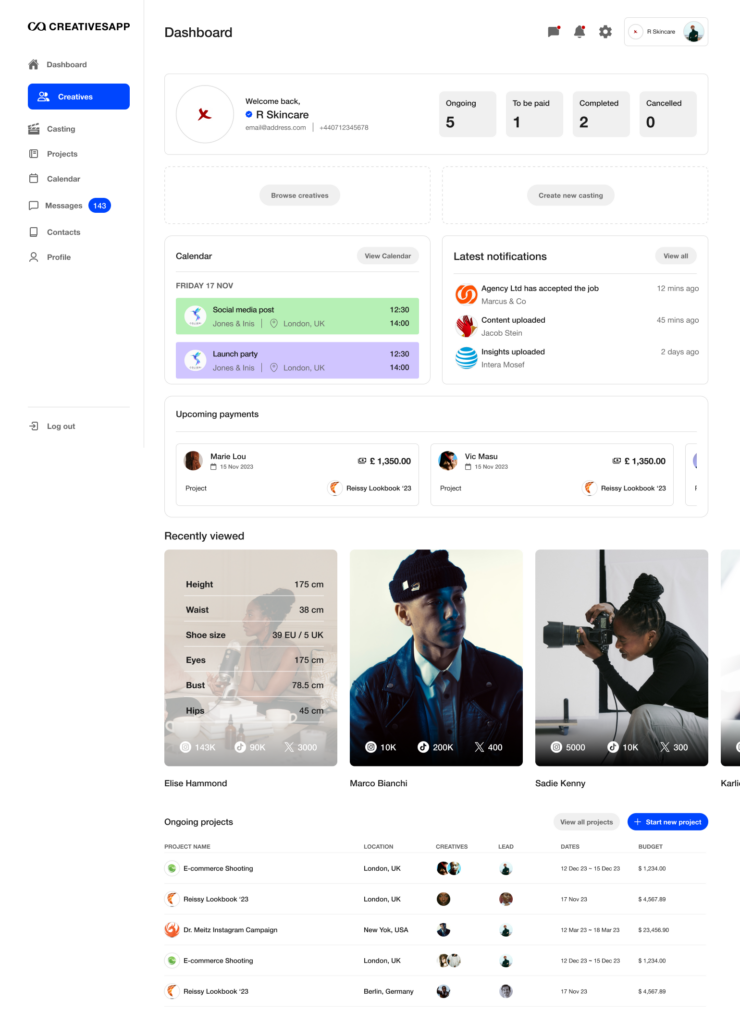Click the Content uploaded notification text
The width and height of the screenshot is (740, 1024).
coord(513,320)
